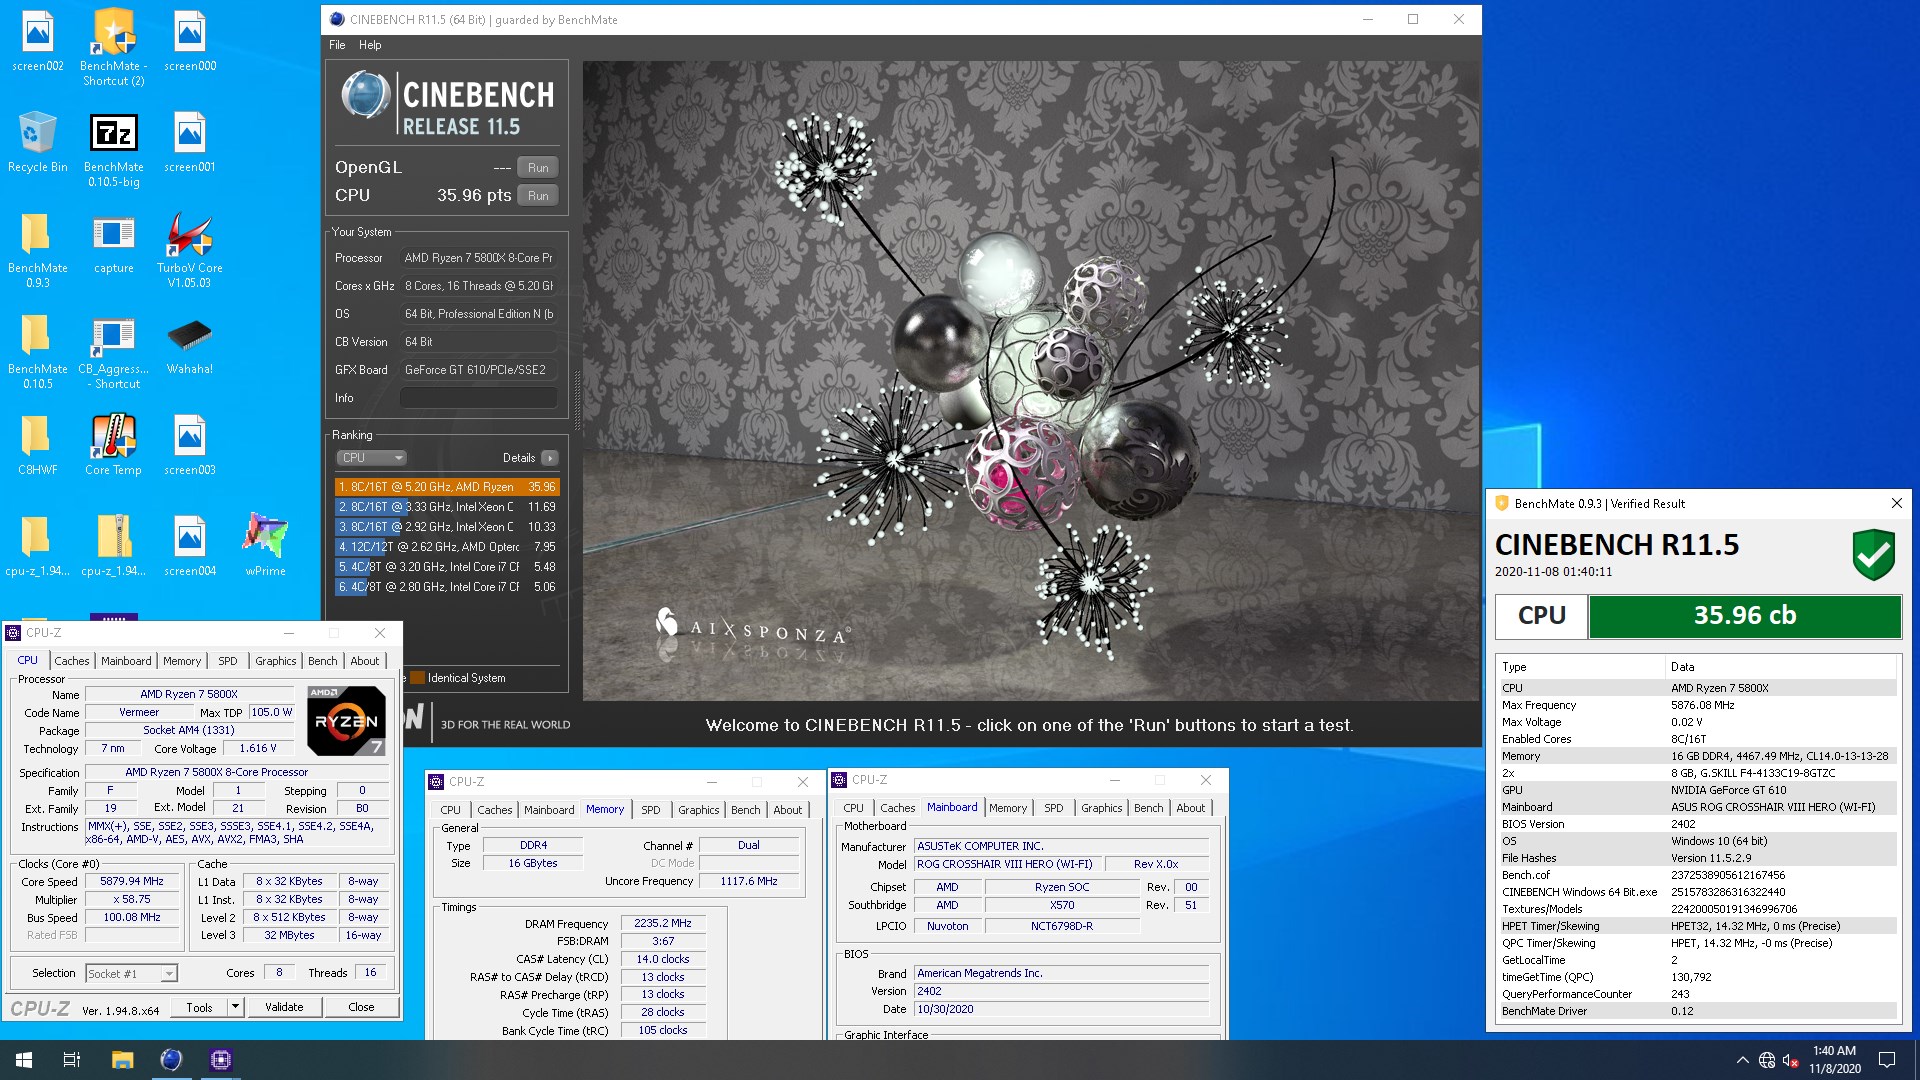Switch to Caches tab in CPU-Z CPU window

(72, 661)
